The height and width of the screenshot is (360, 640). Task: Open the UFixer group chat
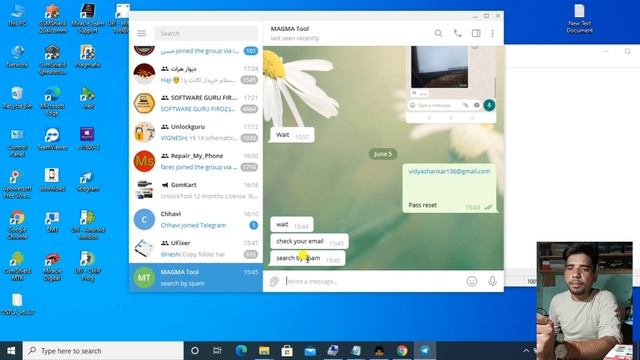point(196,248)
